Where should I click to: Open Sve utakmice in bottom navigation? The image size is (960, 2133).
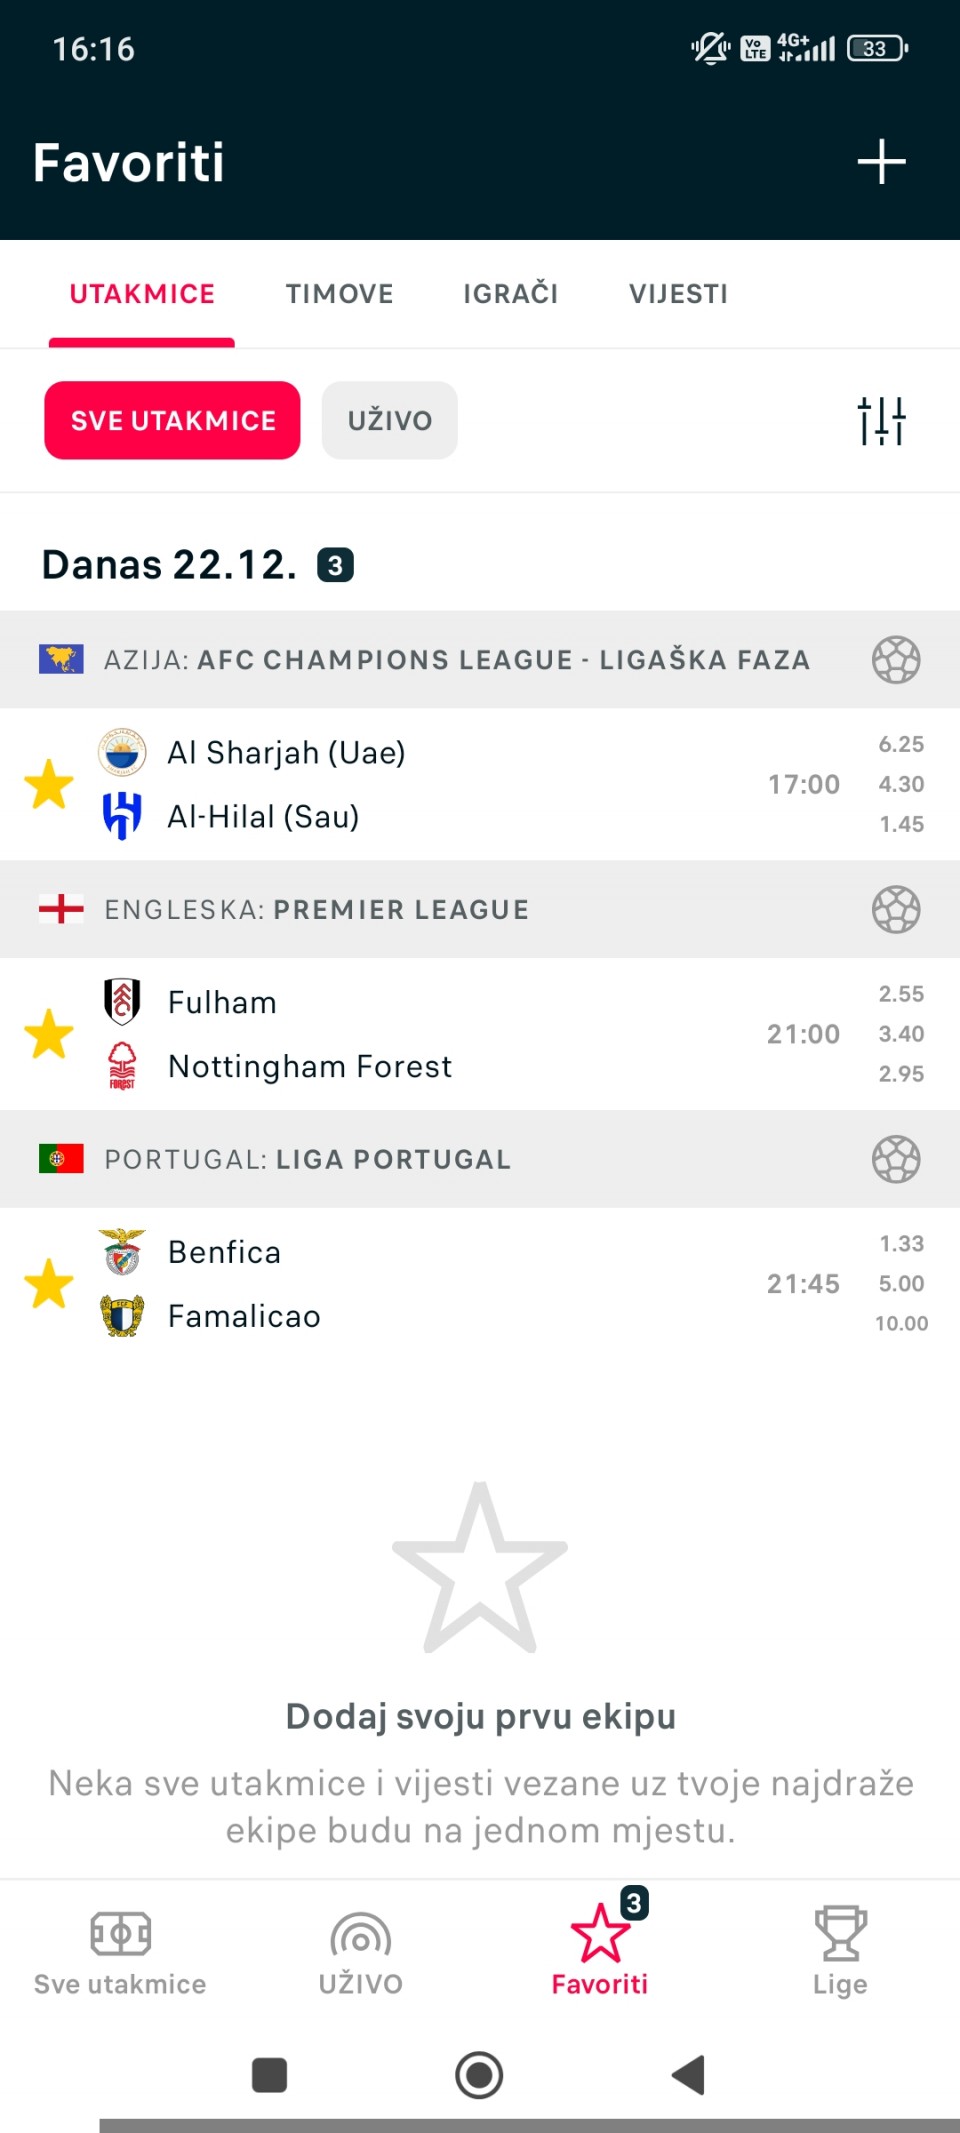(x=120, y=1949)
